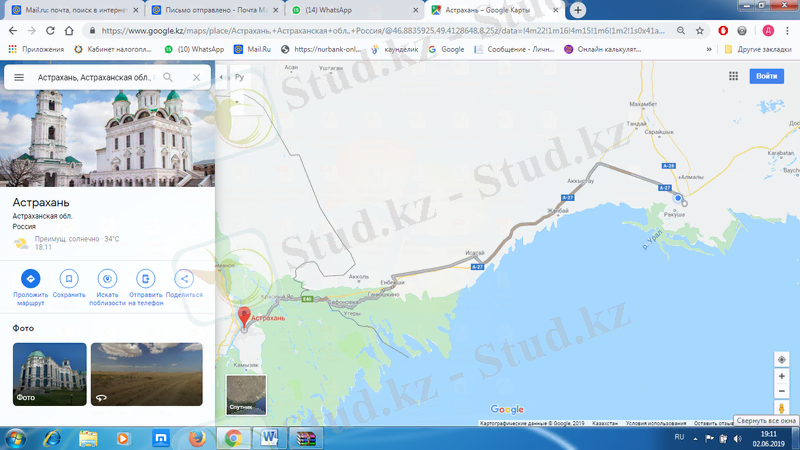Open a new browser tab
The width and height of the screenshot is (800, 450).
click(578, 10)
